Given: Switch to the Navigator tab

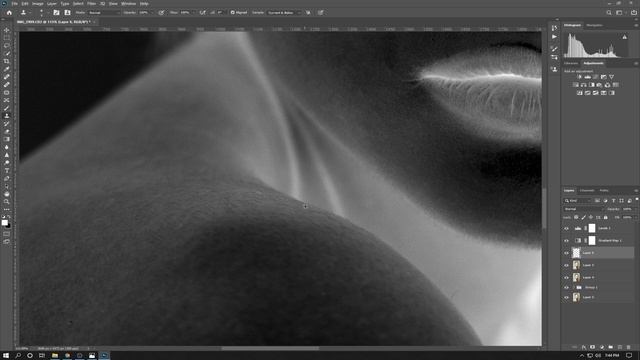Looking at the screenshot, I should (x=595, y=25).
